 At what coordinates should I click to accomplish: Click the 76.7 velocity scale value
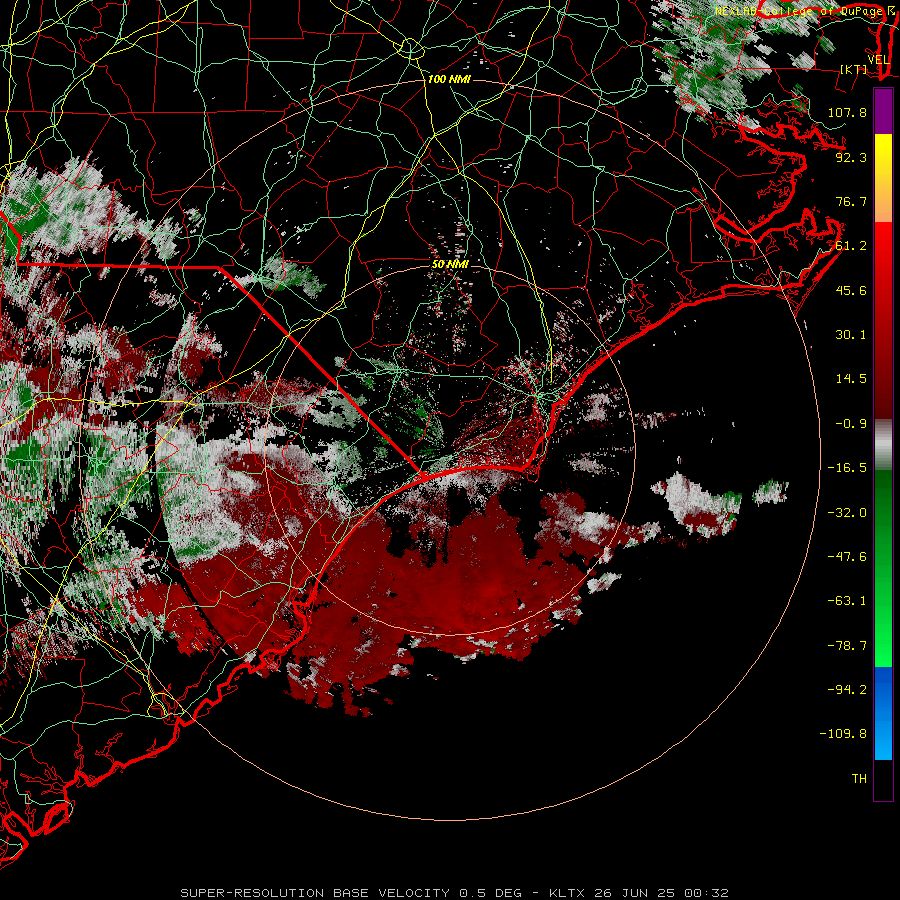pos(851,201)
